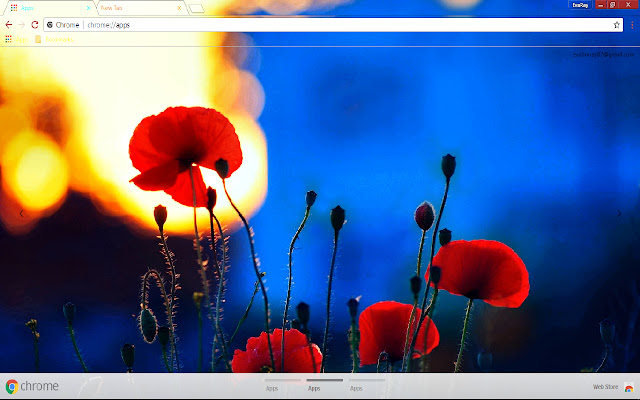Click the Chrome logo in bottom bar

point(32,386)
